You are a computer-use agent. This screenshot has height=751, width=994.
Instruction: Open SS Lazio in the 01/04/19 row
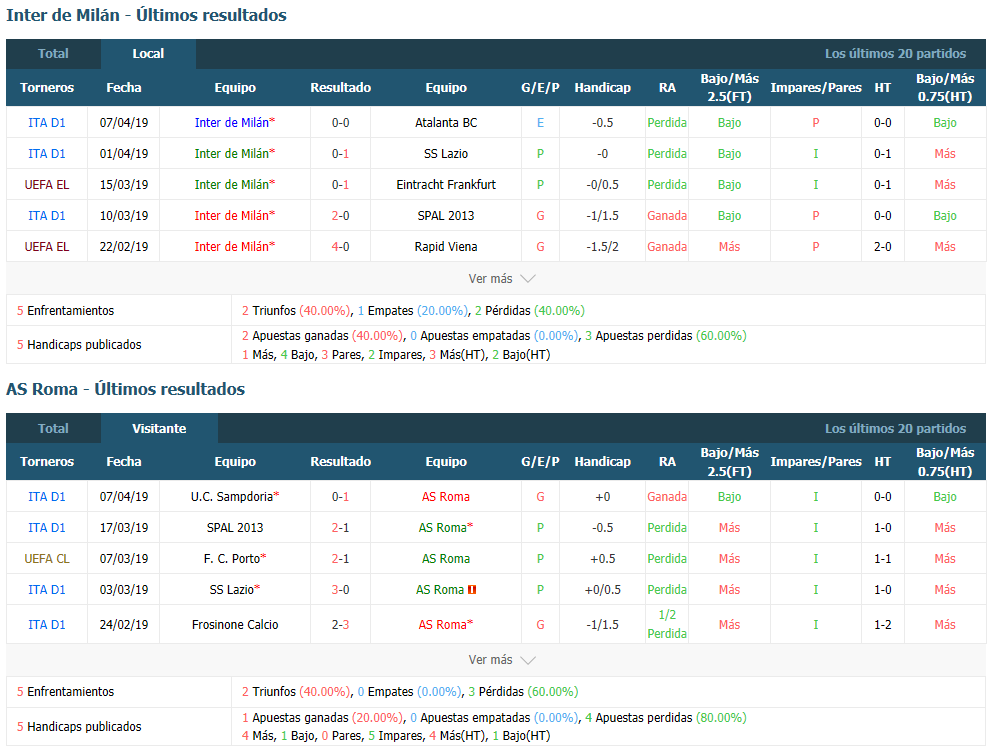coord(446,154)
